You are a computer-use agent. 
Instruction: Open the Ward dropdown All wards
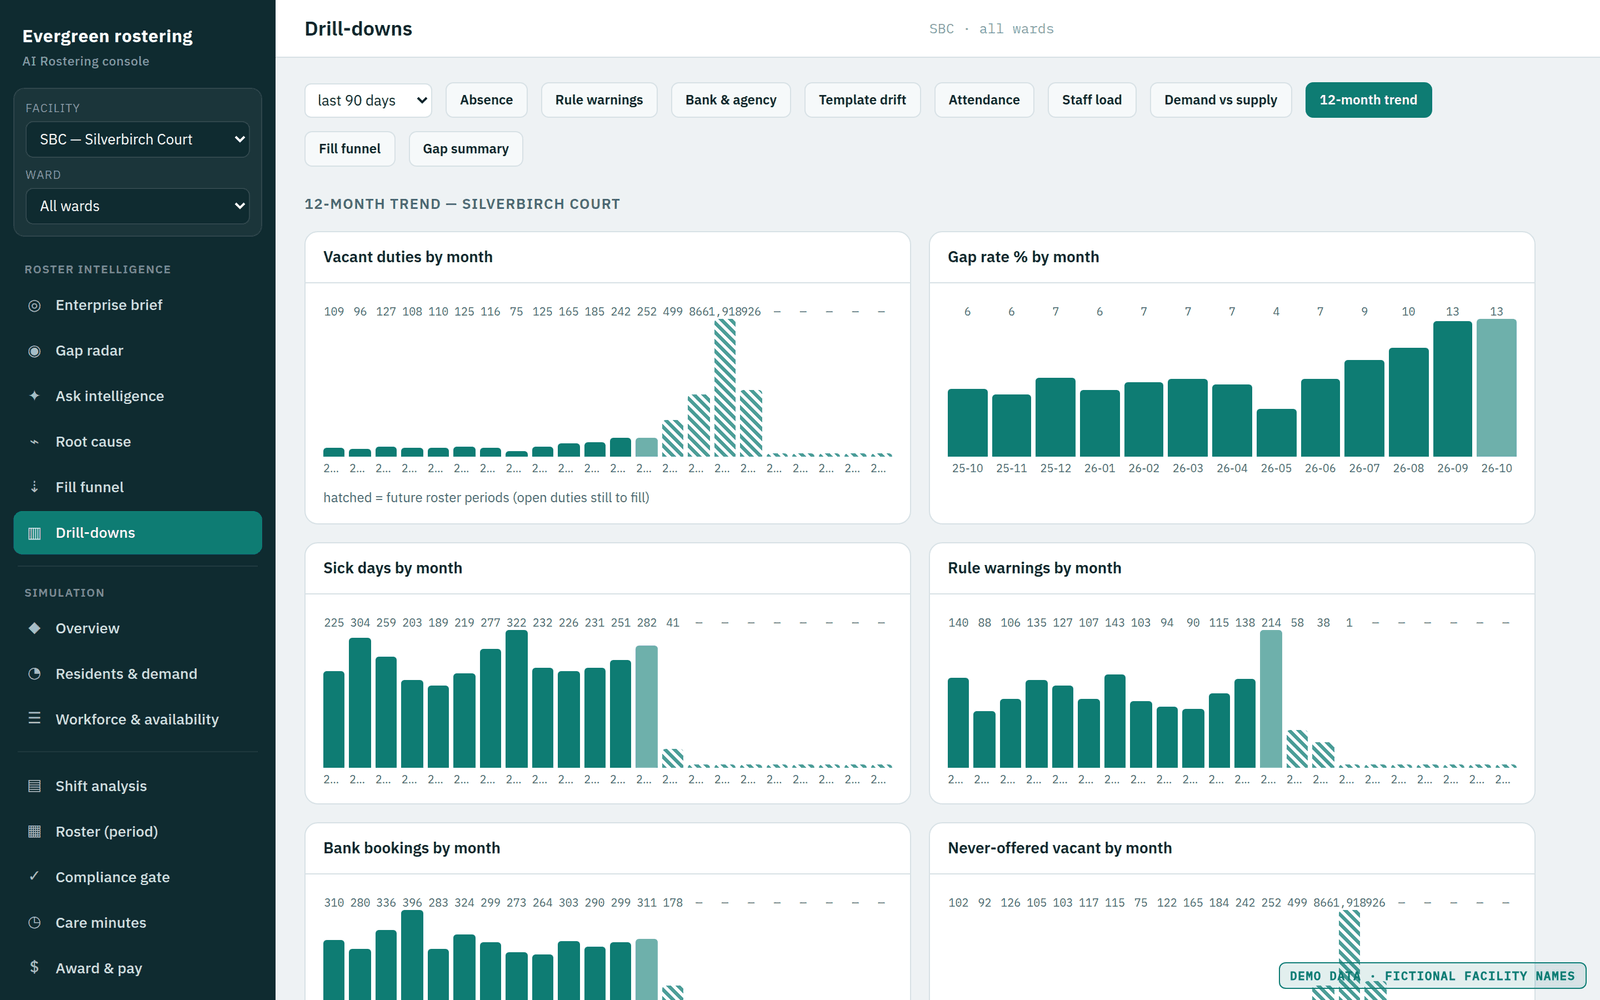click(x=138, y=206)
